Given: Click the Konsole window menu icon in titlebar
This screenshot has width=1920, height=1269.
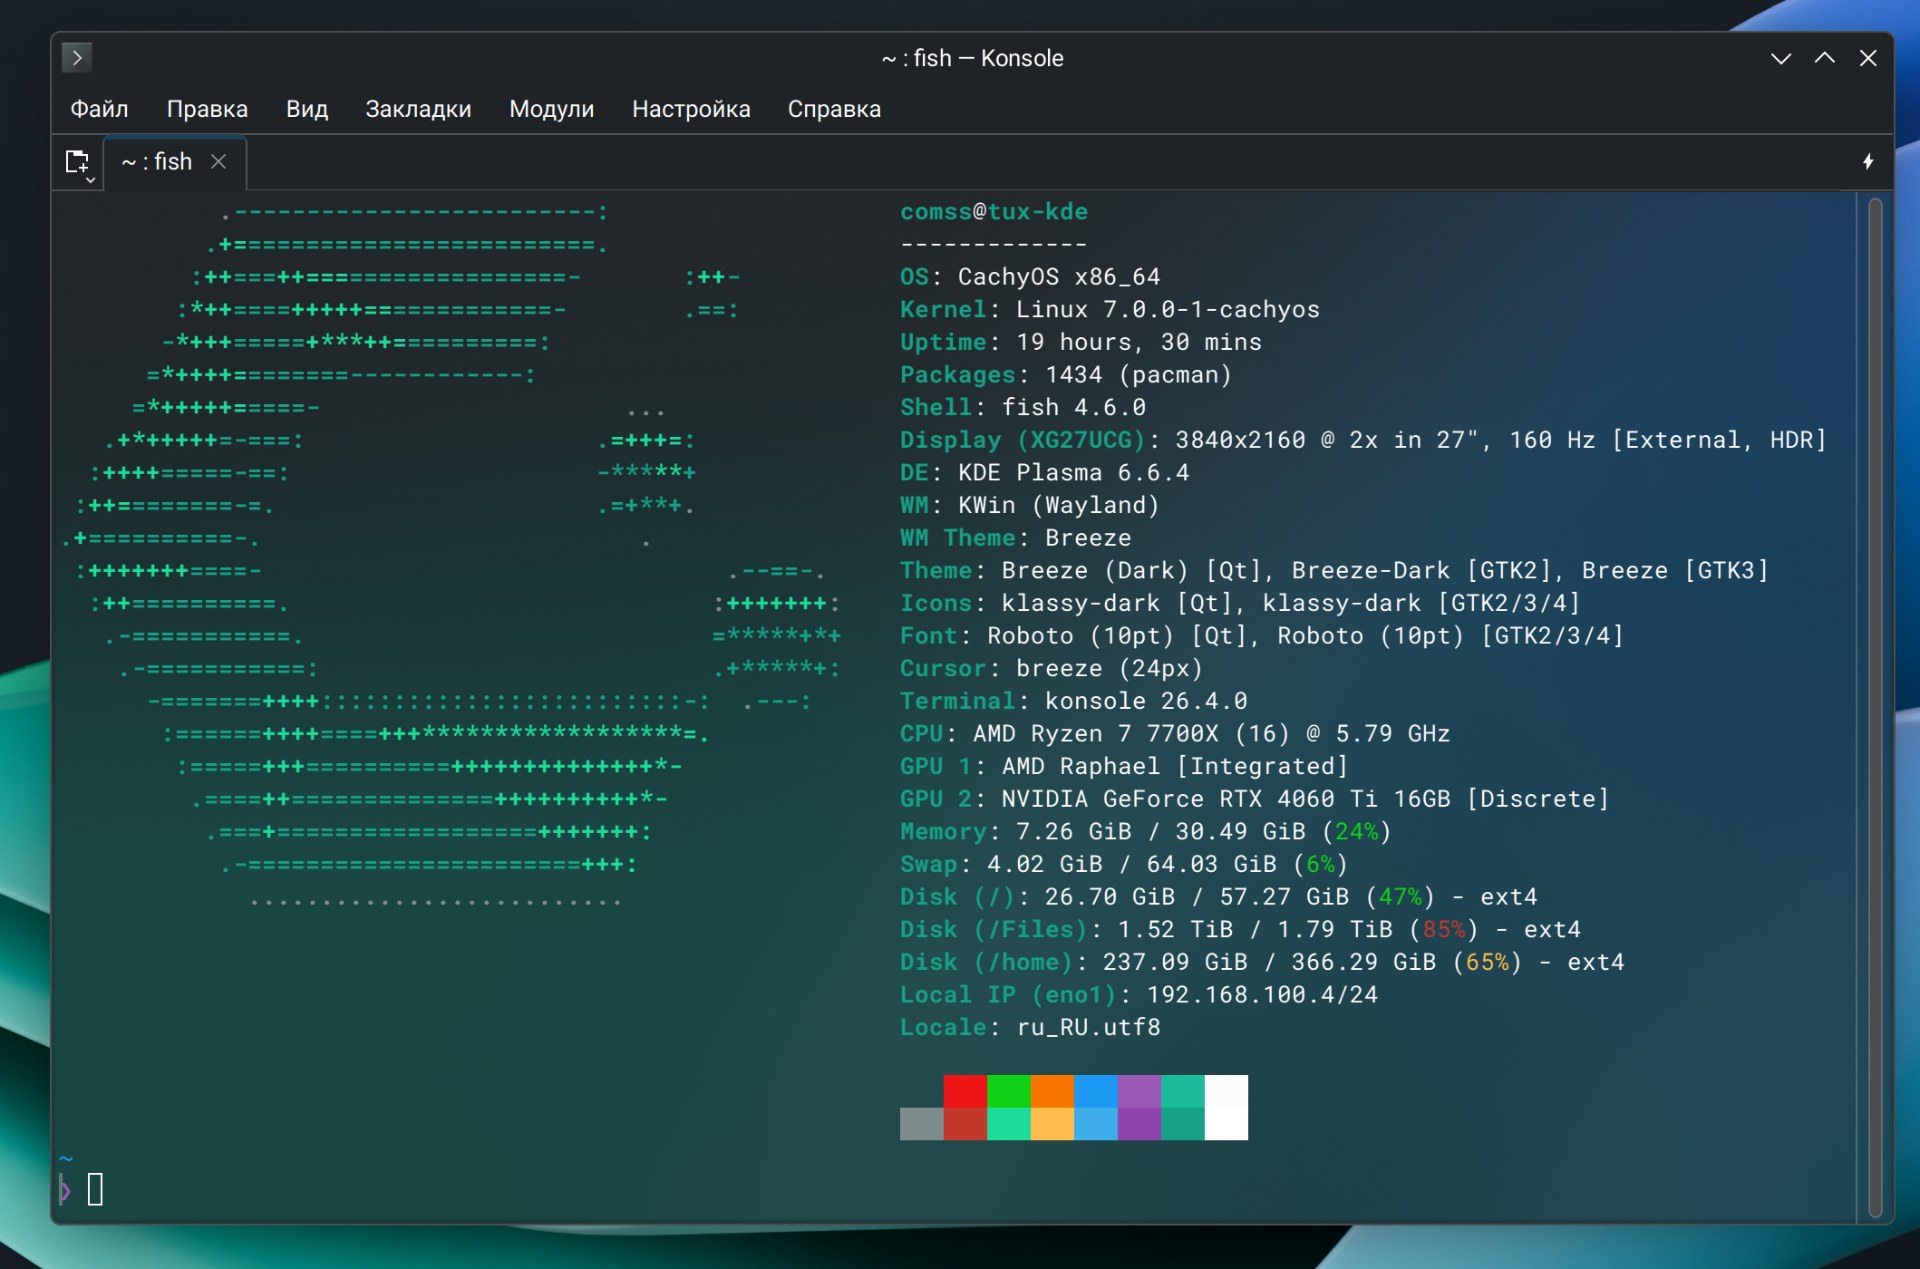Looking at the screenshot, I should coord(77,57).
